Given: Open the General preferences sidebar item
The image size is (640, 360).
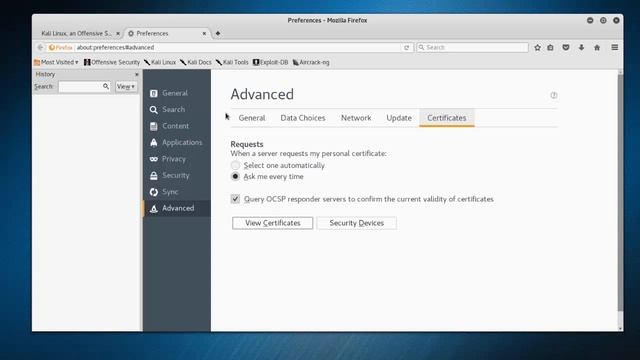Looking at the screenshot, I should (177, 93).
